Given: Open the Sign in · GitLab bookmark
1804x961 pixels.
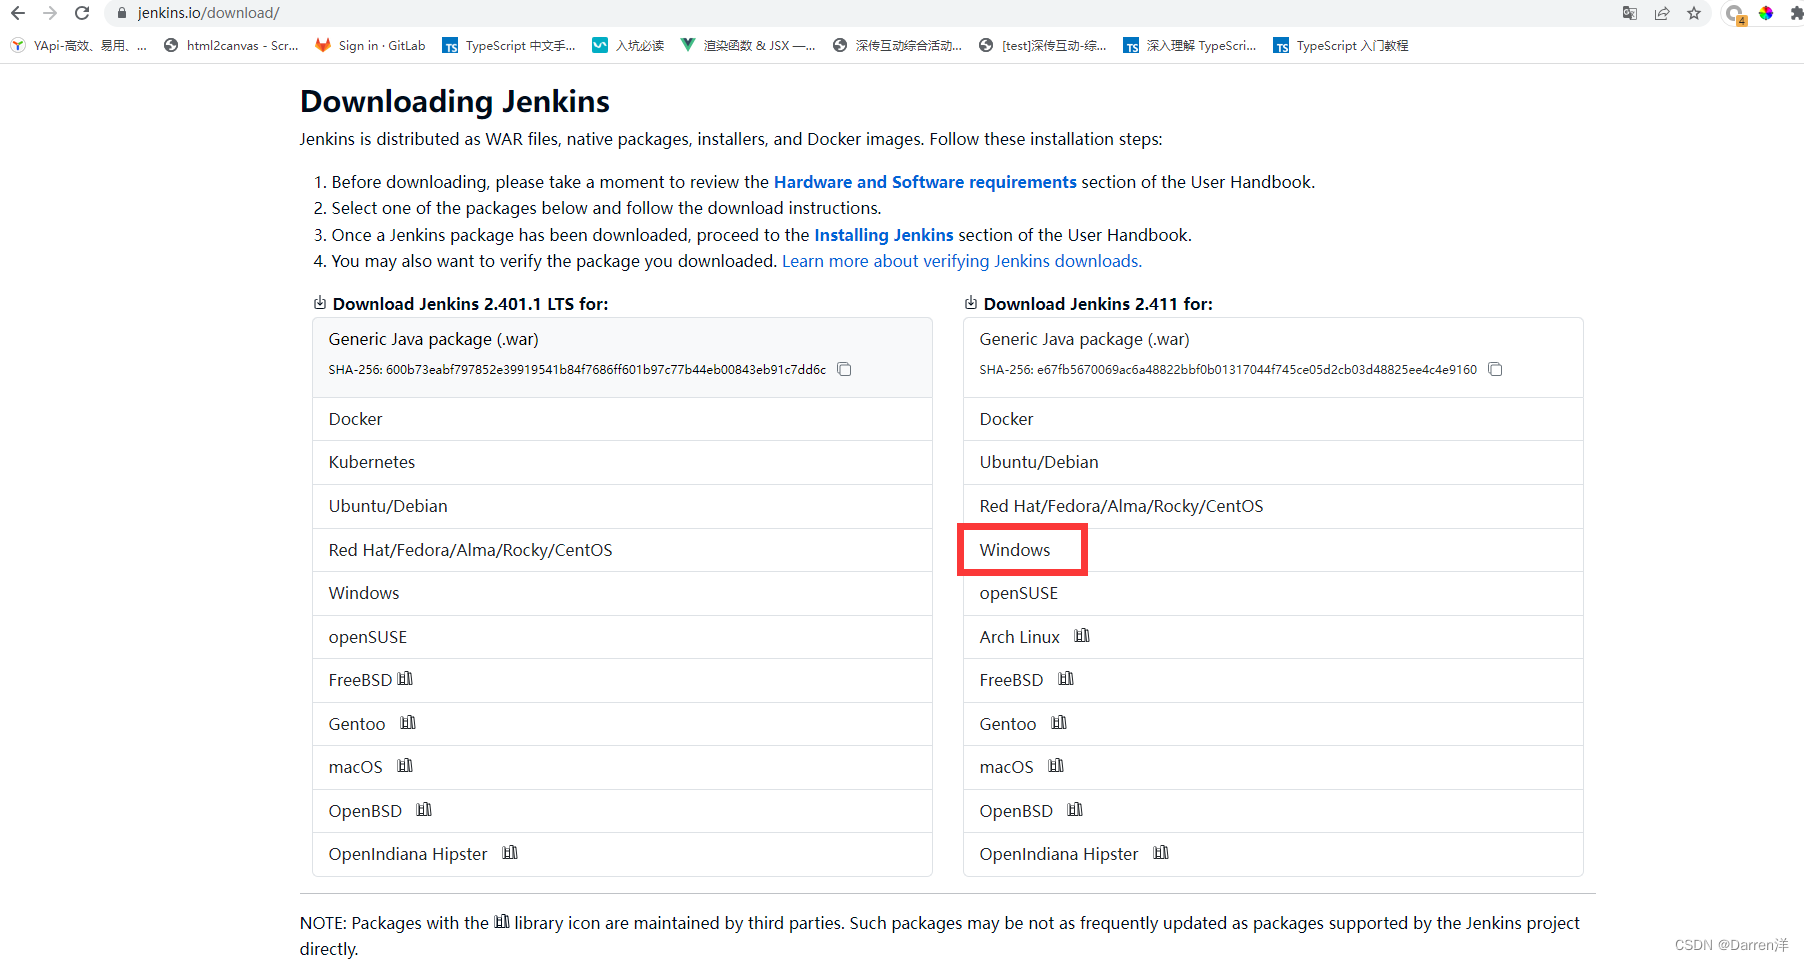Looking at the screenshot, I should tap(370, 45).
